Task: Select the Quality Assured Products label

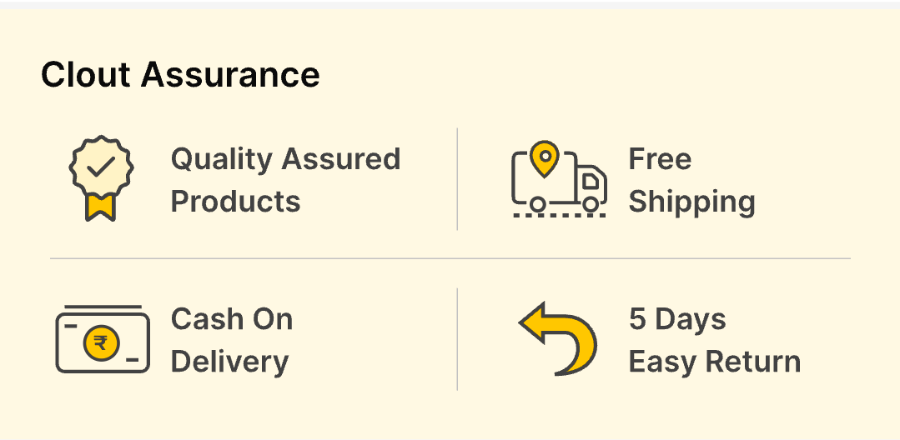Action: [x=285, y=180]
